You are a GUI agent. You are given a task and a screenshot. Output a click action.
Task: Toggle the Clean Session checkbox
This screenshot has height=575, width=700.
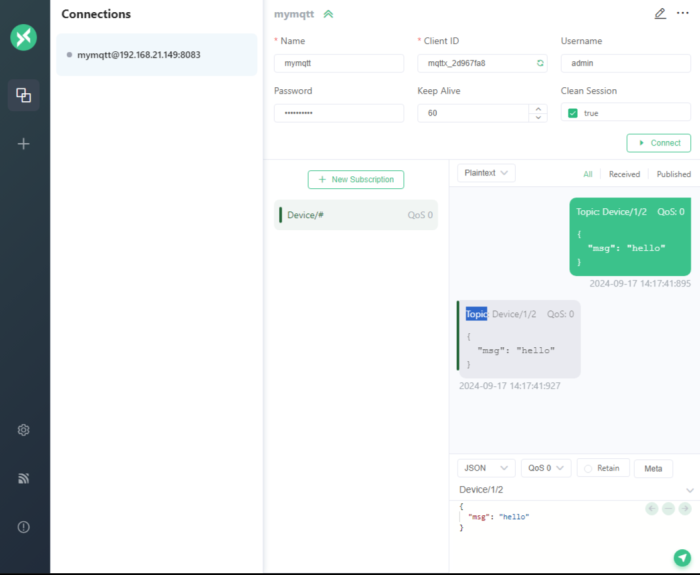pyautogui.click(x=573, y=113)
